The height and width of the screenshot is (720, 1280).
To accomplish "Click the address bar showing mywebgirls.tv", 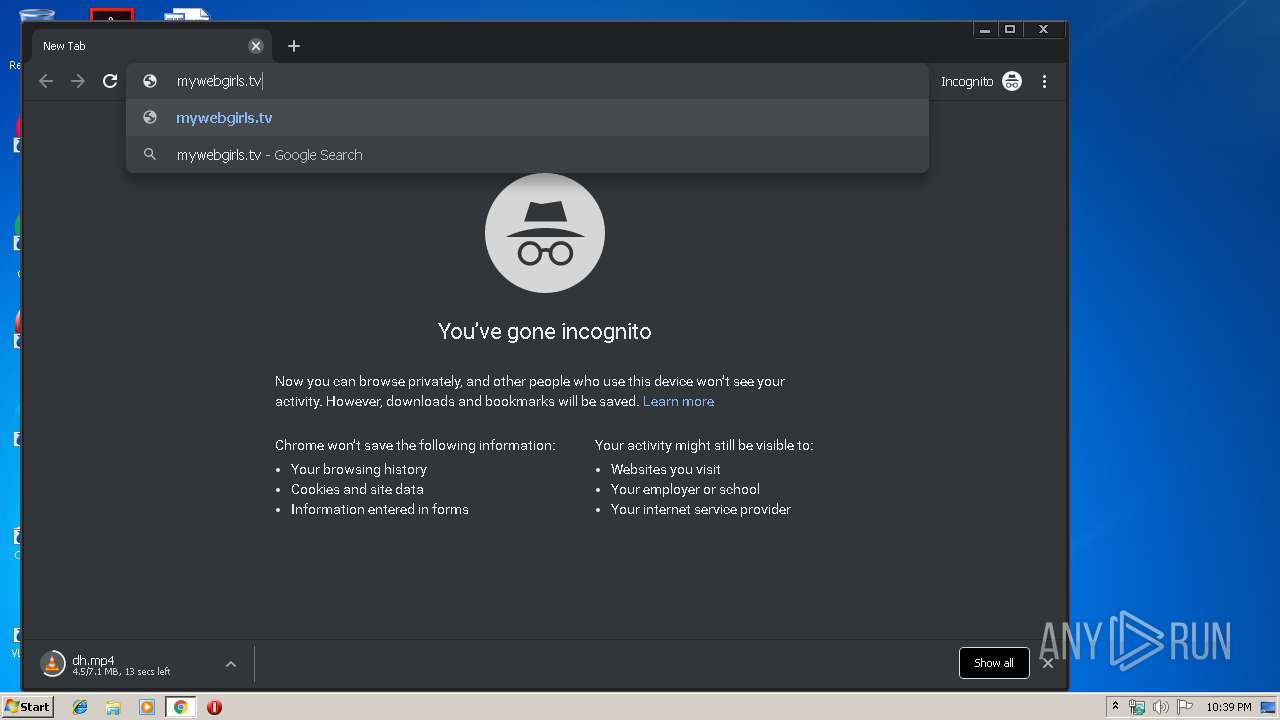I will point(527,81).
